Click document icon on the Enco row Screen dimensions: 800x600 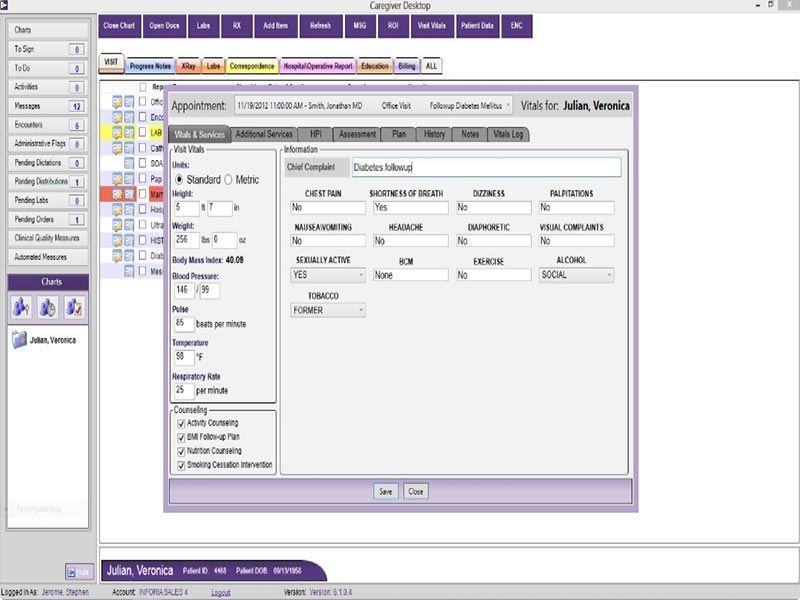pyautogui.click(x=129, y=117)
